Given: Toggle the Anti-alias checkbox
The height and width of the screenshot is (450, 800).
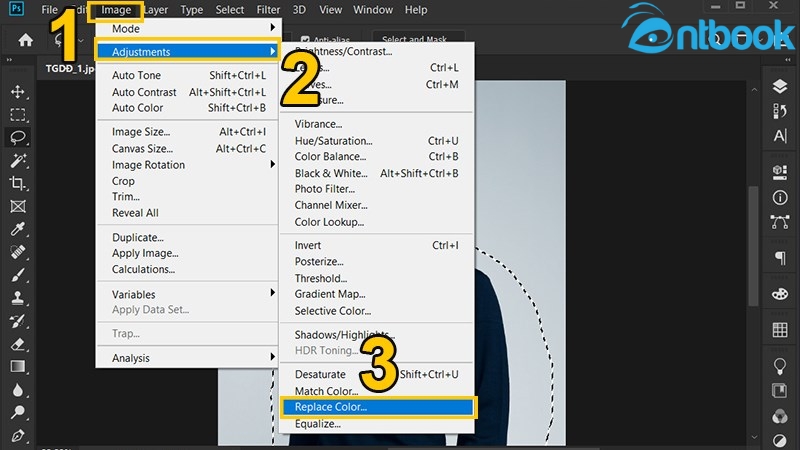Looking at the screenshot, I should [305, 40].
